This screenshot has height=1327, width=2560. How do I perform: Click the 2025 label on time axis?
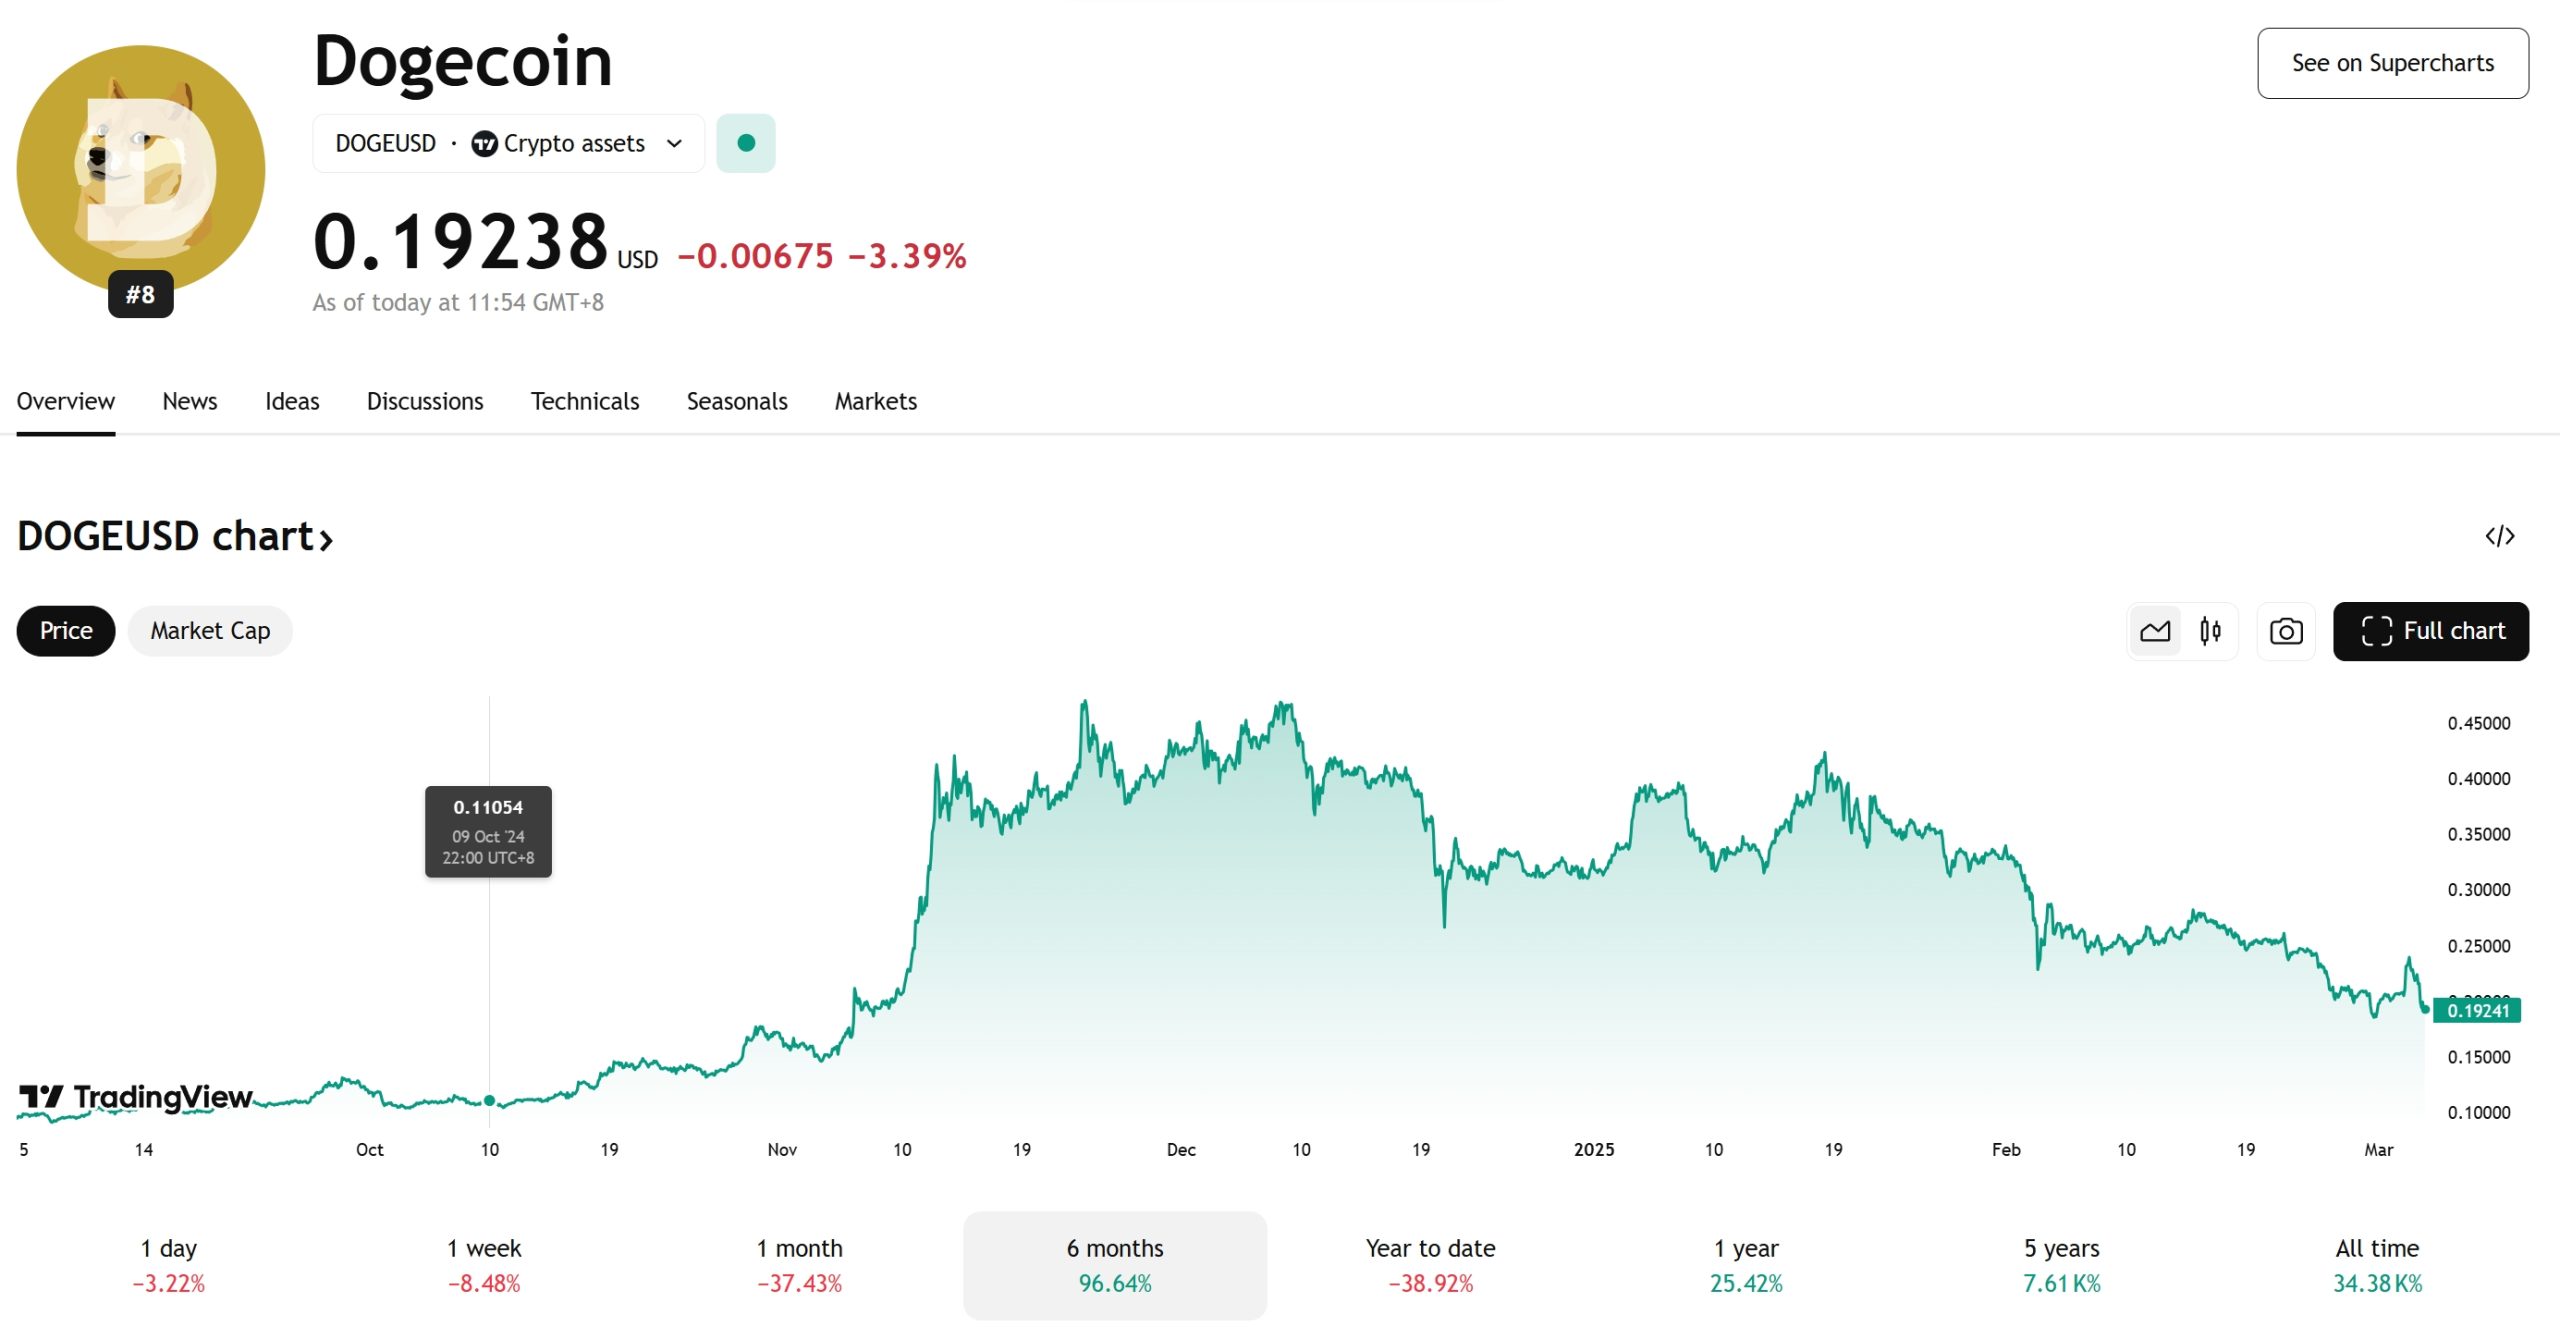1594,1150
